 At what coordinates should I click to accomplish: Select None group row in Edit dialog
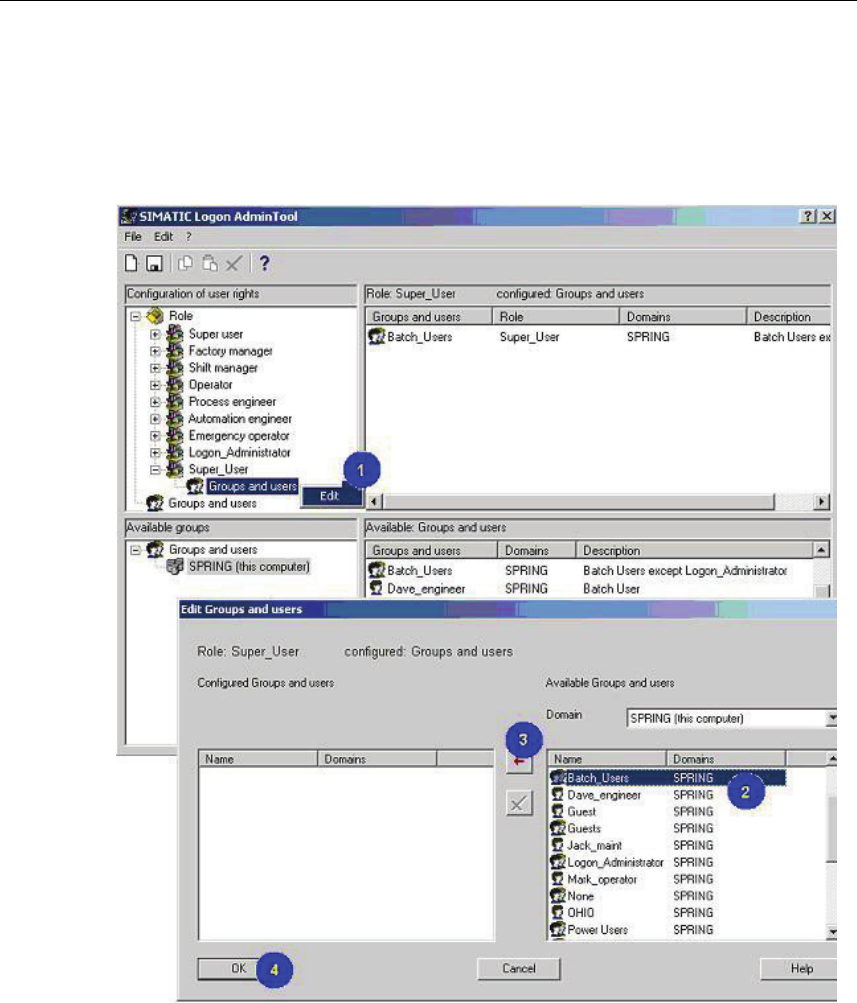tap(668, 896)
